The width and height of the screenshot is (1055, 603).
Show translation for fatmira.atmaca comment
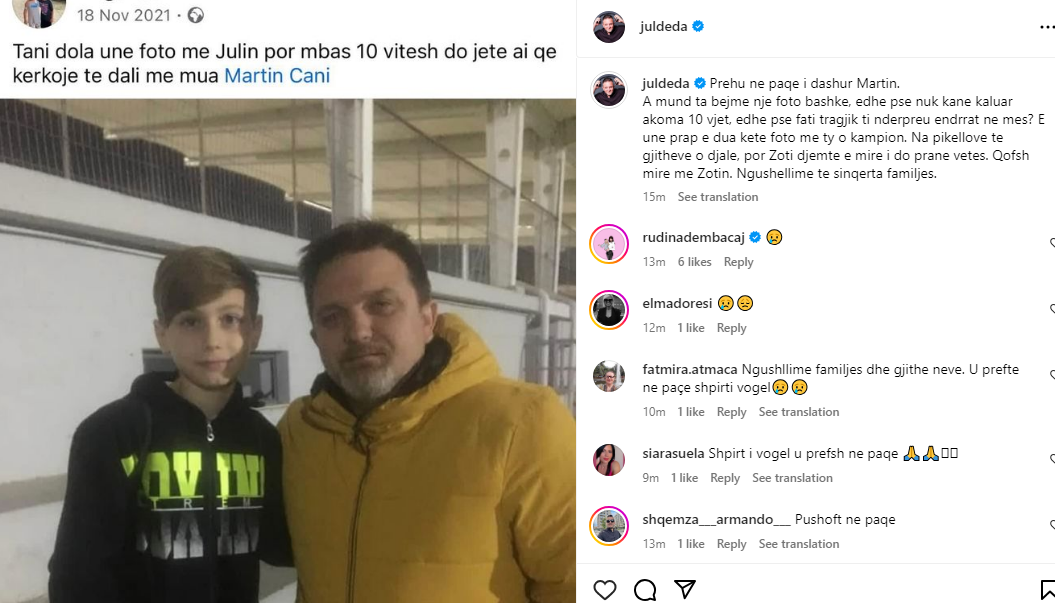click(799, 412)
